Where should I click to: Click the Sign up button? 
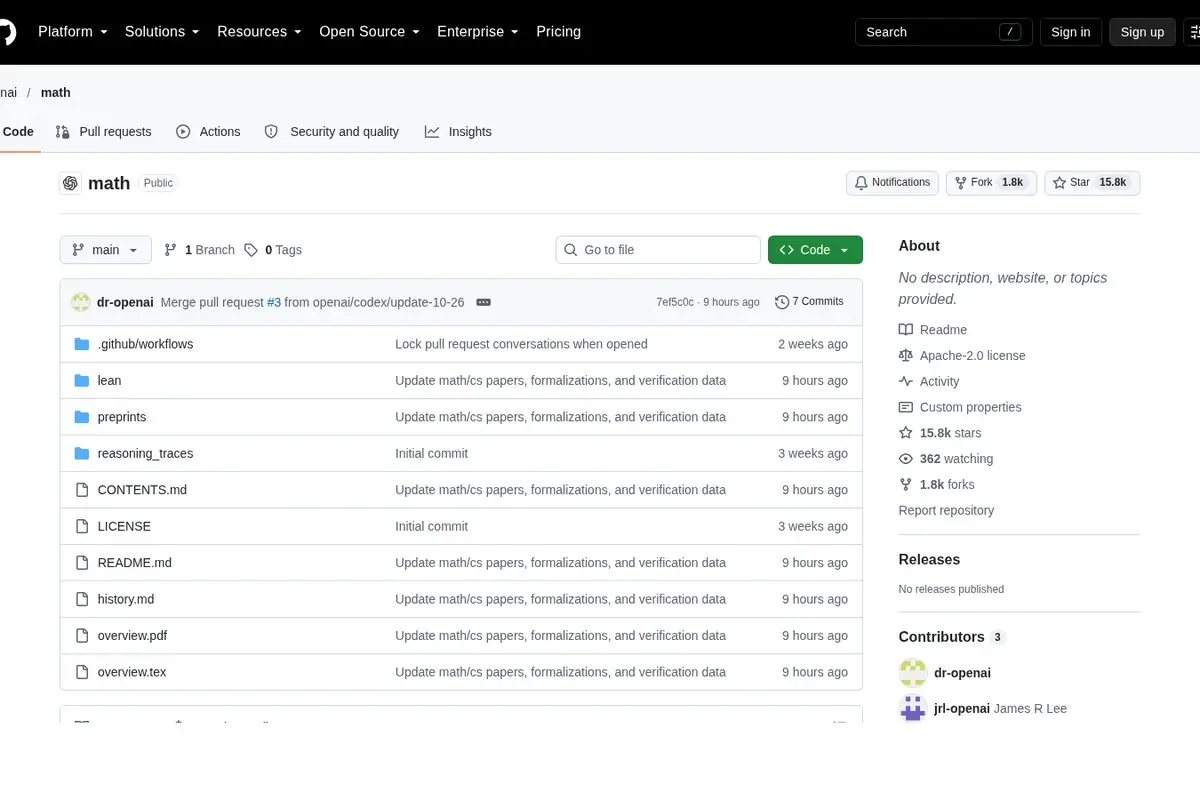[1142, 32]
